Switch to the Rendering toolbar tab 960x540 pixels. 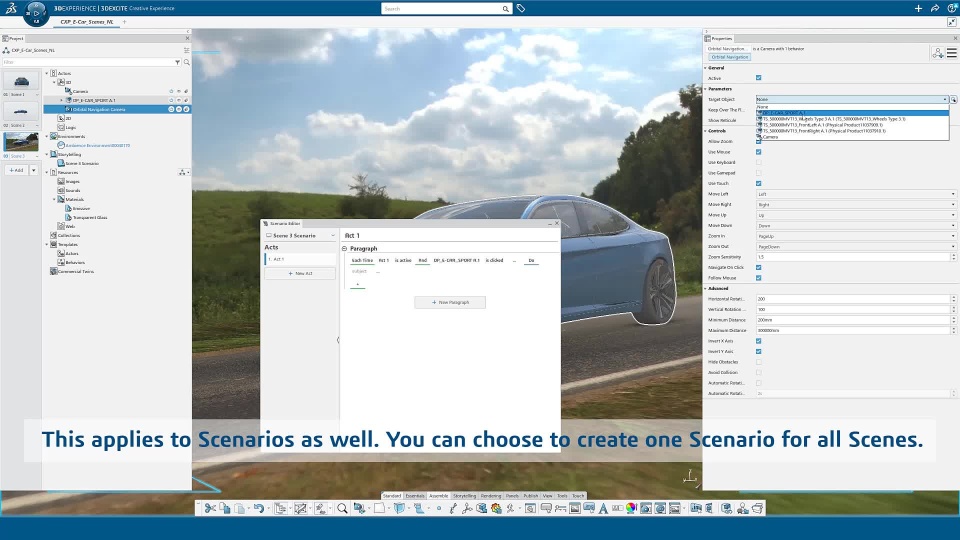pyautogui.click(x=490, y=496)
